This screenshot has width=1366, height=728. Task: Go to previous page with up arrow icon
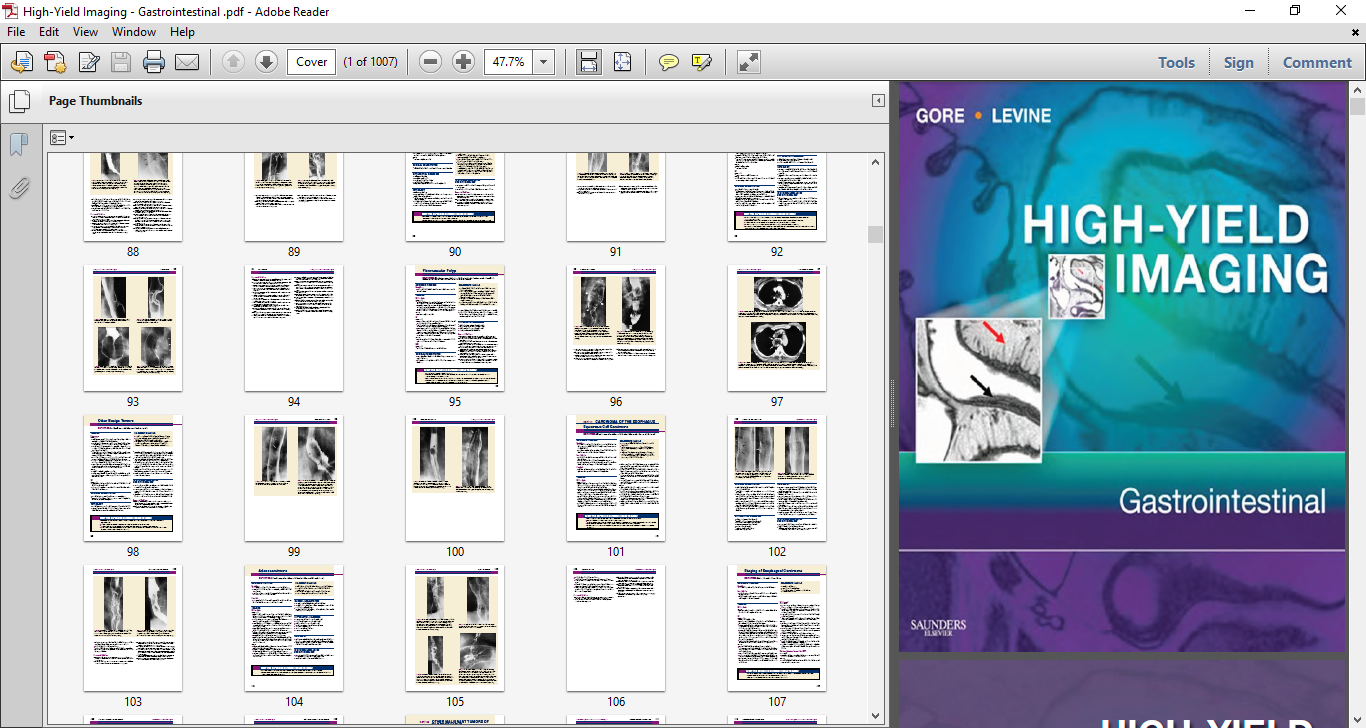tap(233, 62)
